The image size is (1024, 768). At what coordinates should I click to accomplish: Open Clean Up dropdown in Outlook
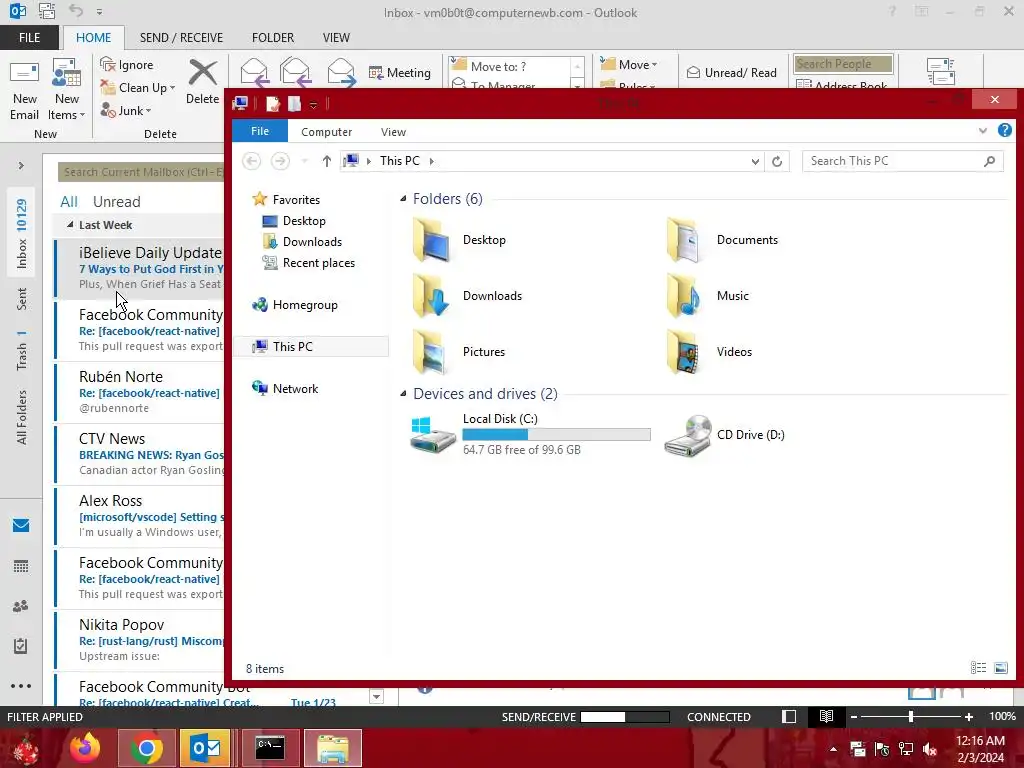[x=138, y=88]
